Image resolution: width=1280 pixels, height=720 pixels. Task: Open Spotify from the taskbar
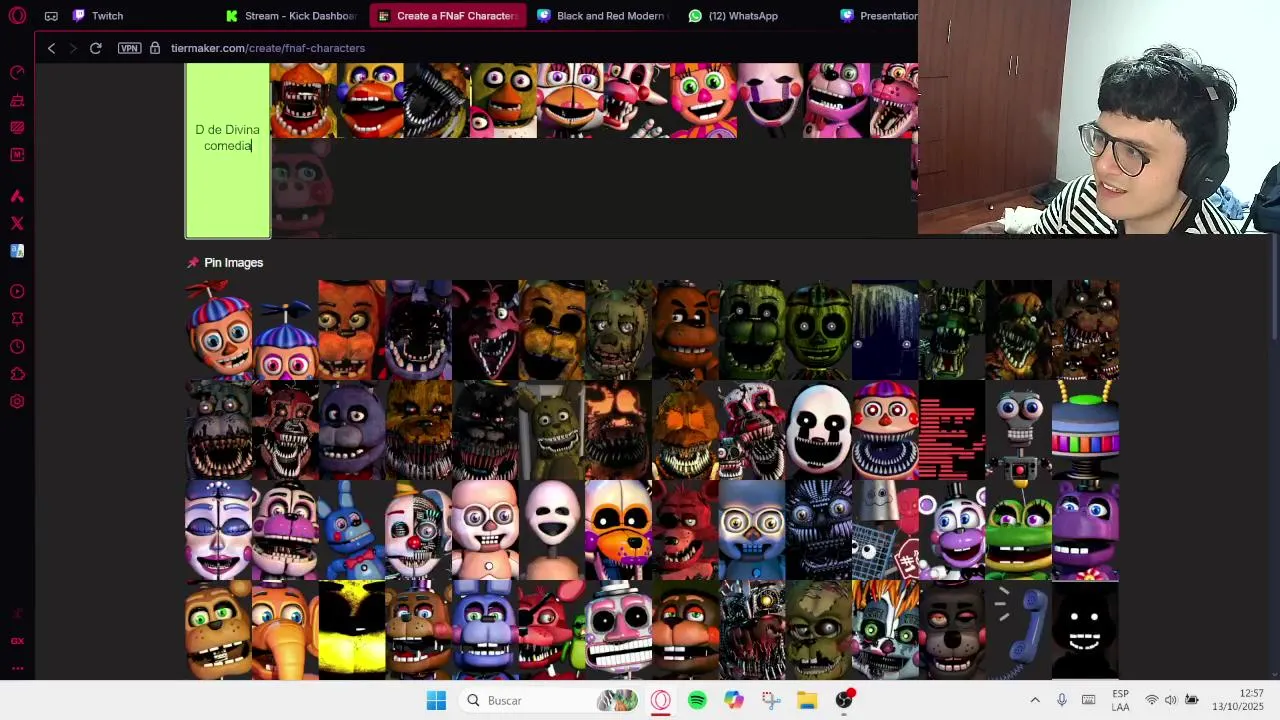[697, 701]
